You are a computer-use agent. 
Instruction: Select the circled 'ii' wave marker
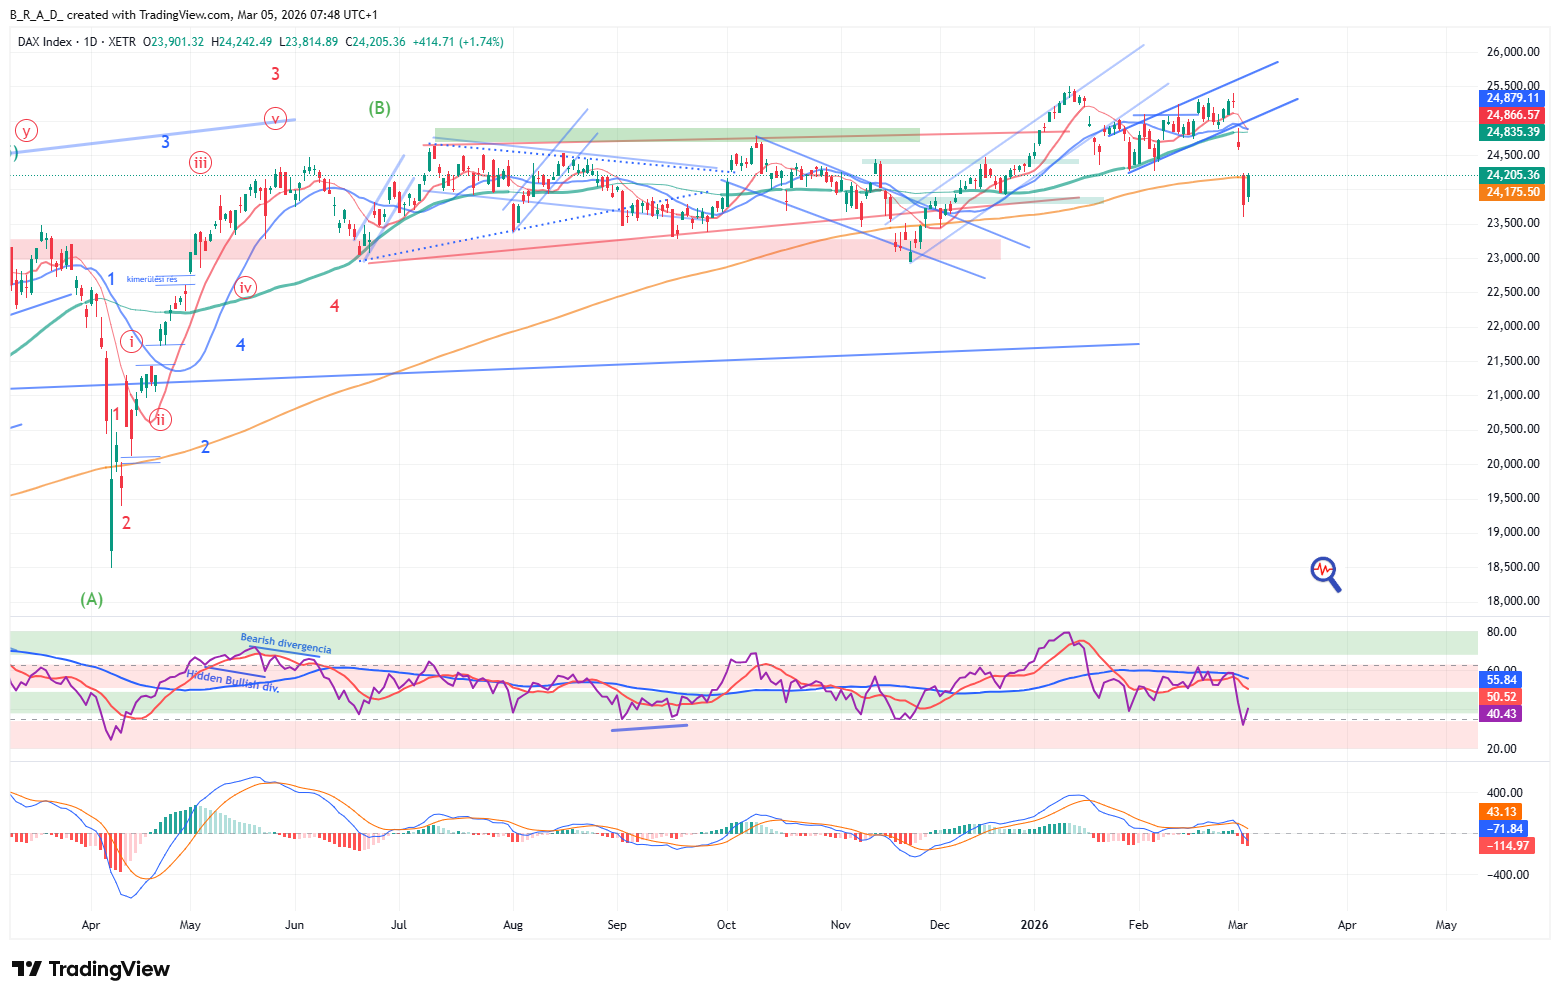pos(159,419)
